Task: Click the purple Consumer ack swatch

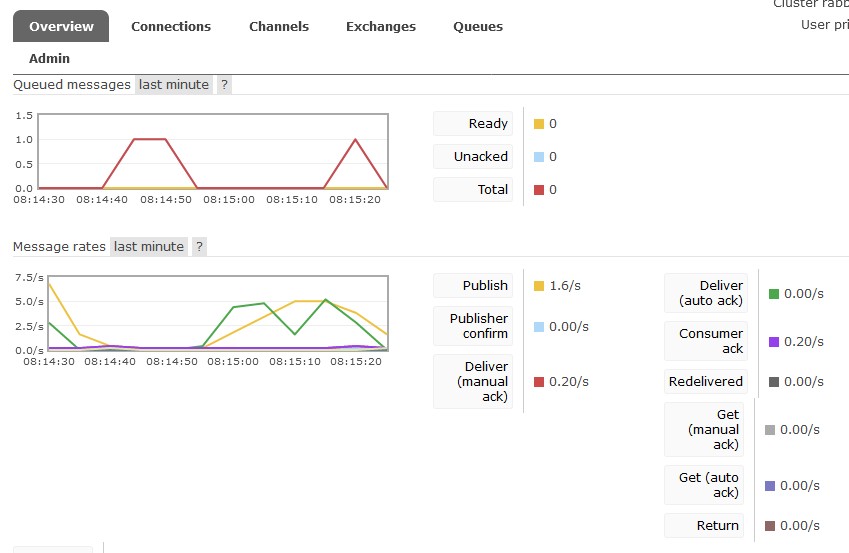Action: tap(774, 342)
